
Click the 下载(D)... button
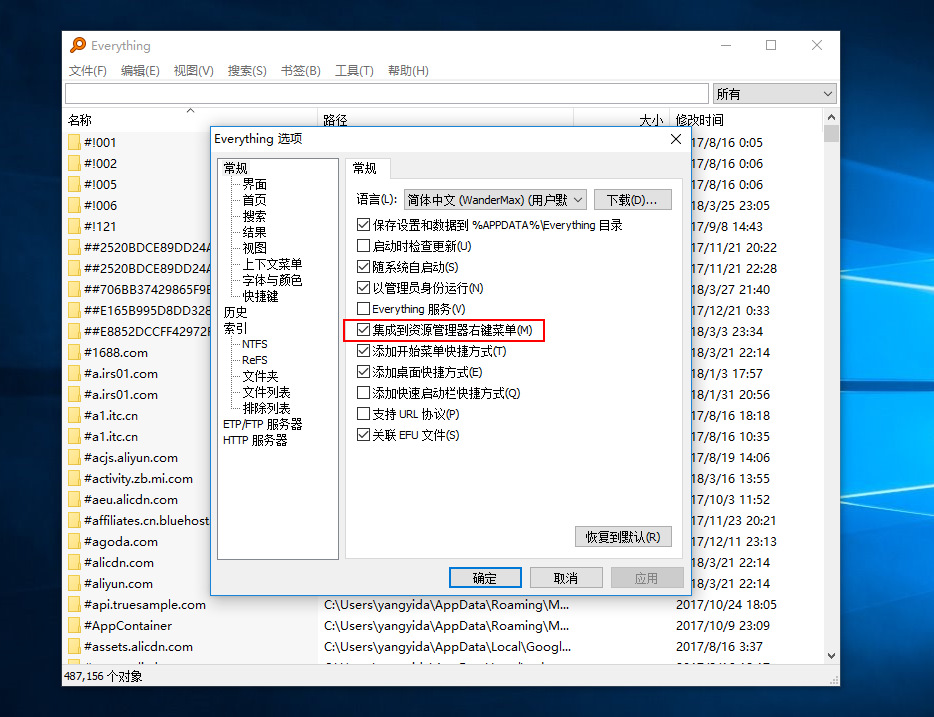tap(633, 200)
